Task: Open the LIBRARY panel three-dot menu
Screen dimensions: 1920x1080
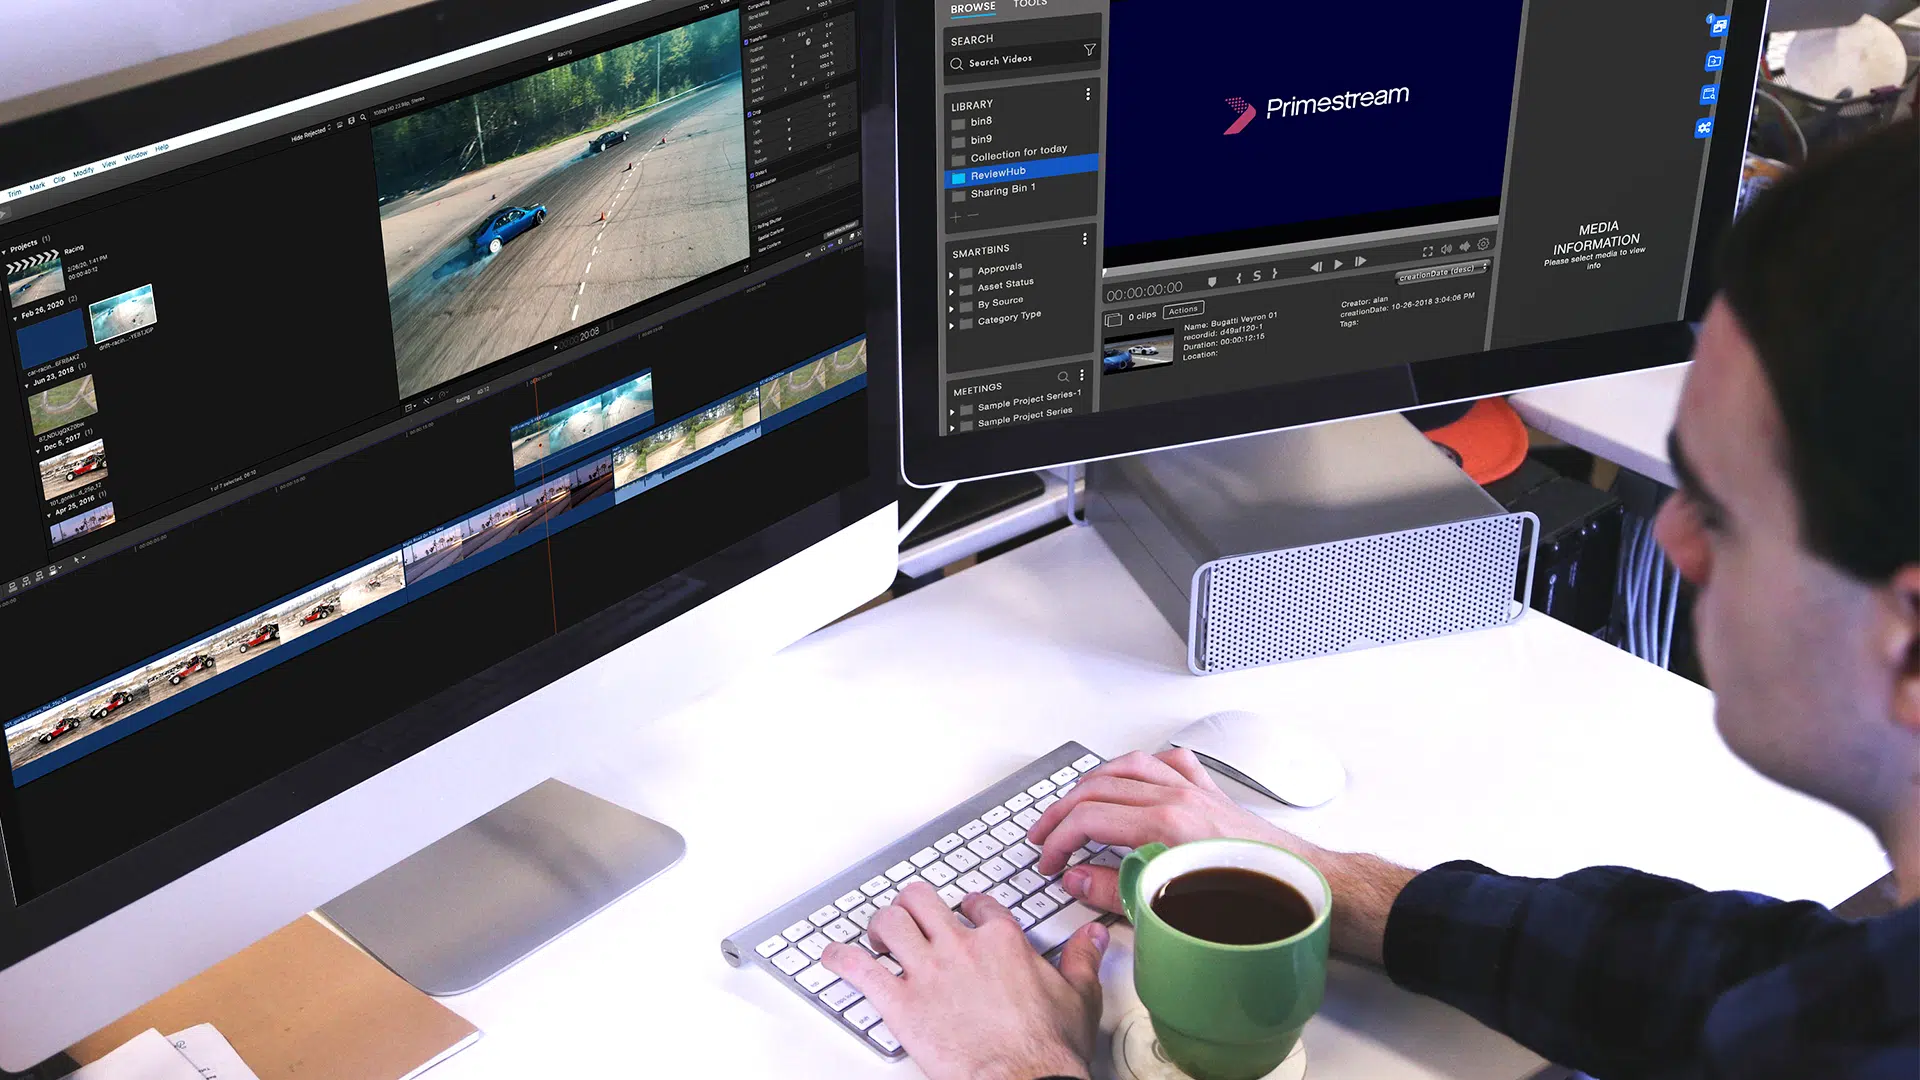Action: pyautogui.click(x=1088, y=94)
